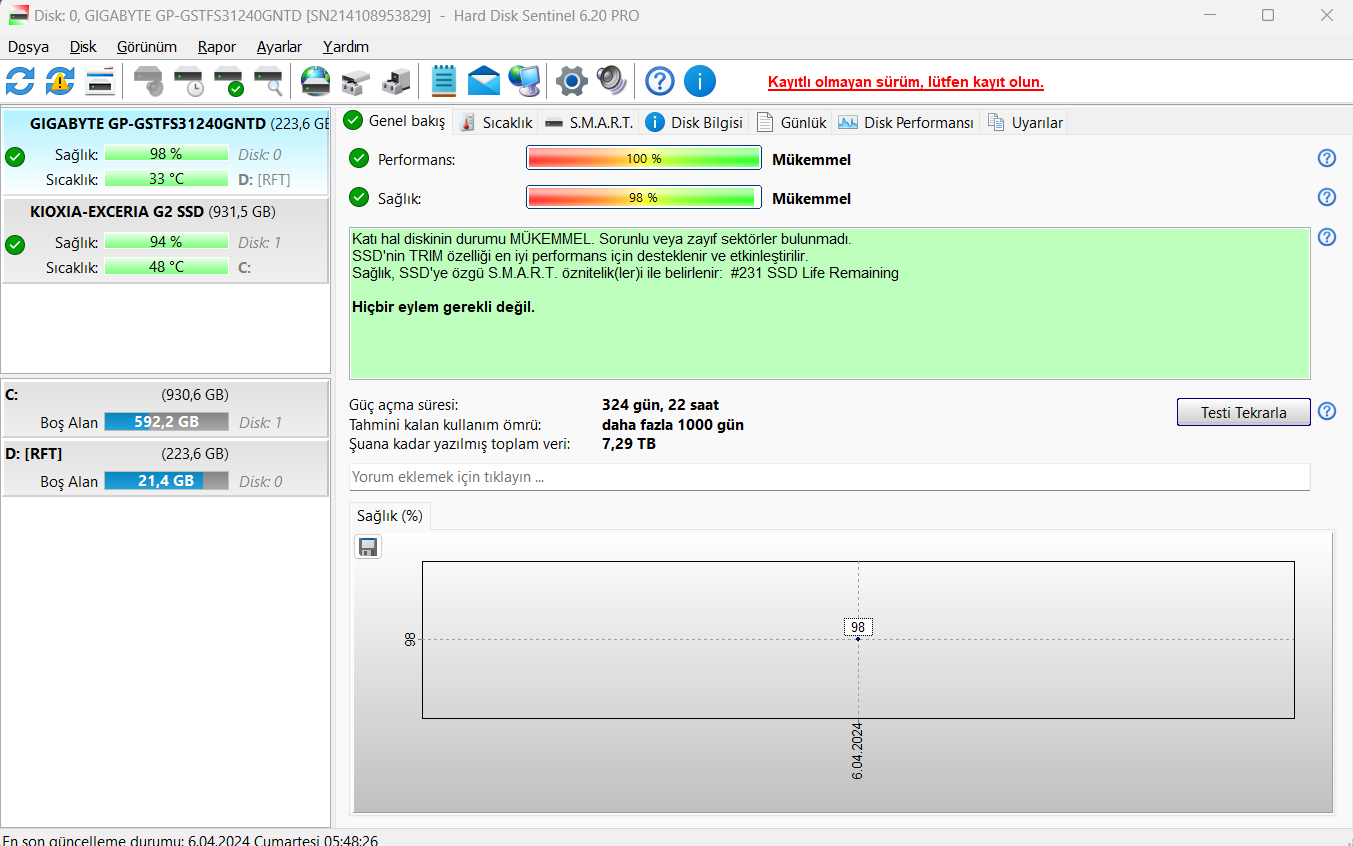Click the disk with magnifying glass icon
The width and height of the screenshot is (1353, 846).
tap(268, 81)
